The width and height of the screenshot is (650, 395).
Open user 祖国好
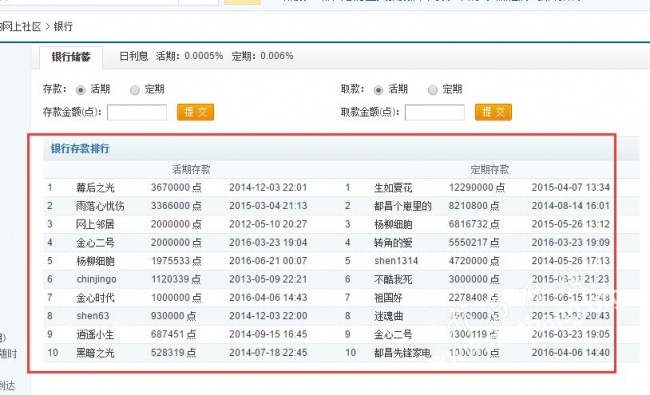388,298
